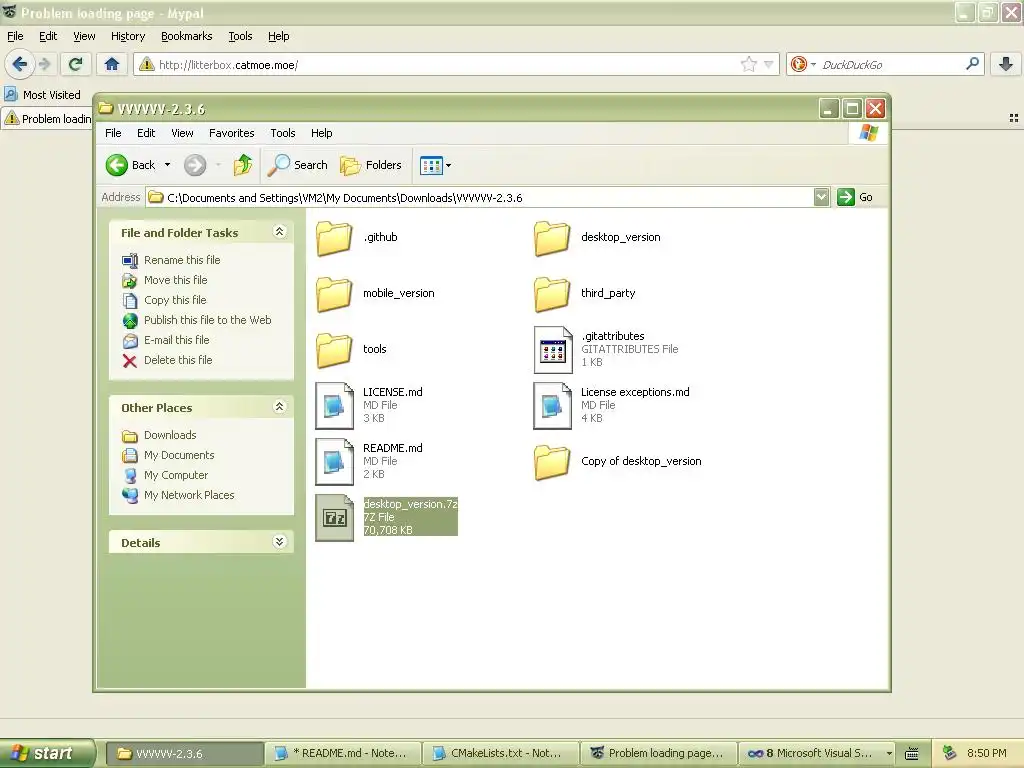Select License exceptions.md file icon
The height and width of the screenshot is (768, 1024).
(x=552, y=406)
